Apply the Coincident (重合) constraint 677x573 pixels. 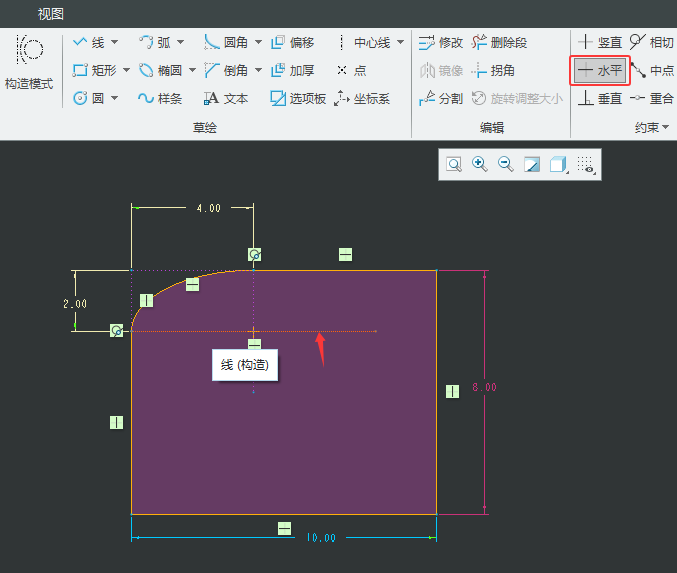coord(652,98)
